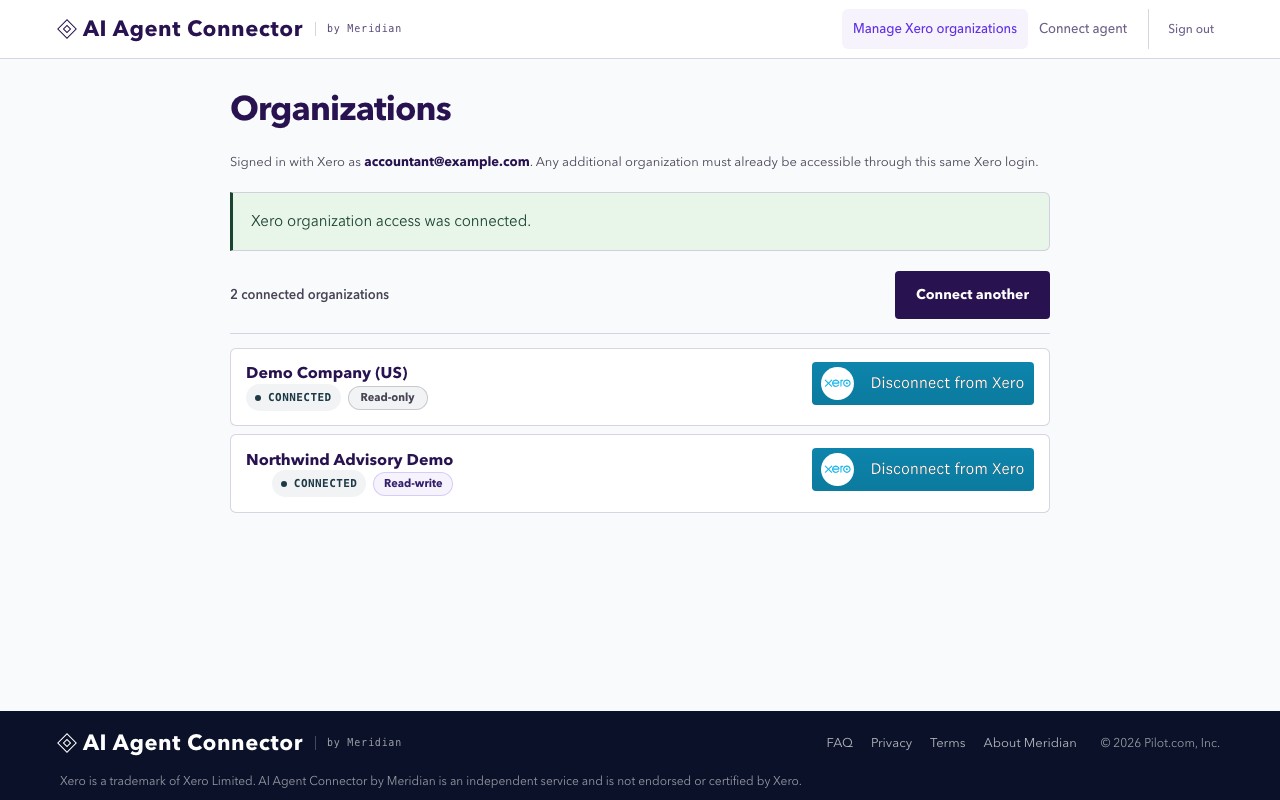The width and height of the screenshot is (1280, 800).
Task: Click the 'Xero organization access was connected' banner
Action: point(640,221)
